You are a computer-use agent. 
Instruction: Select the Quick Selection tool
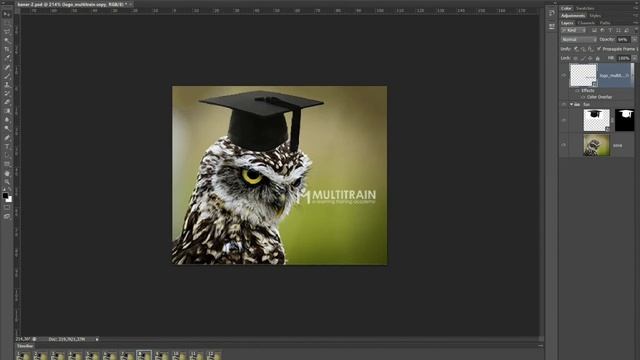[x=7, y=40]
